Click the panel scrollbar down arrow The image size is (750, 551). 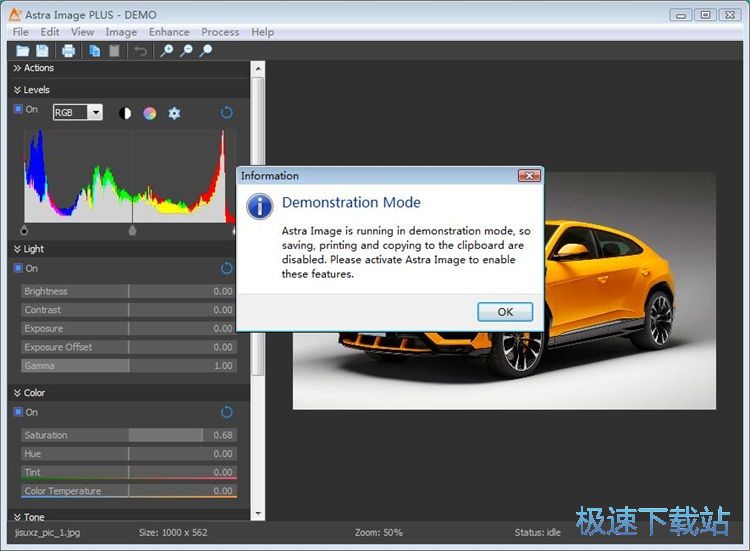tap(258, 514)
